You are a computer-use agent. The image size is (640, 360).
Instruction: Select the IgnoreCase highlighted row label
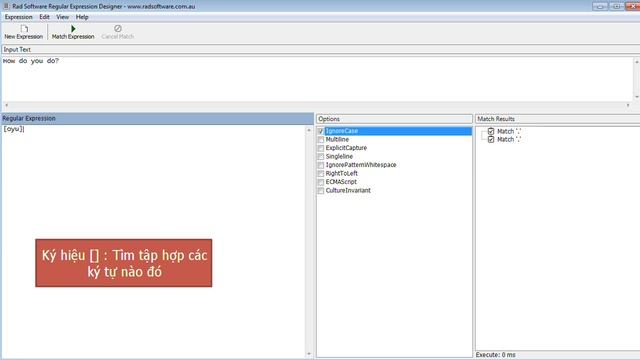(x=342, y=131)
